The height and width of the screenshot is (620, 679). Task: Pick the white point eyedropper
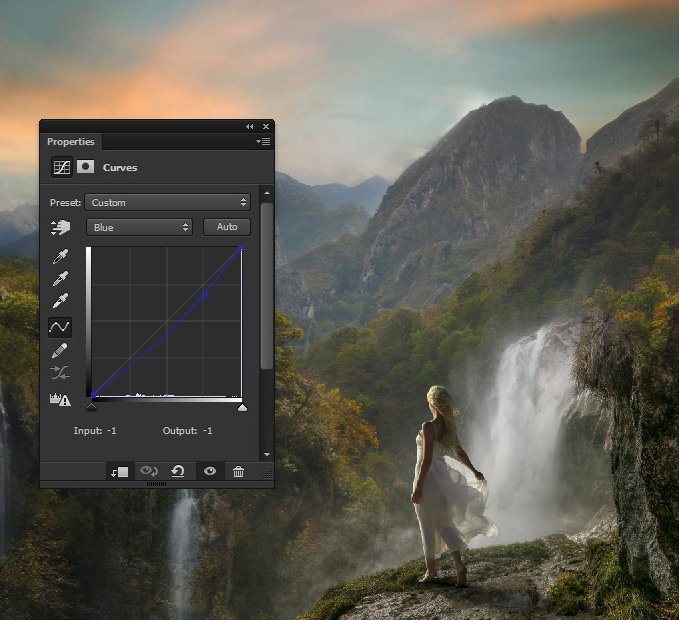click(60, 302)
